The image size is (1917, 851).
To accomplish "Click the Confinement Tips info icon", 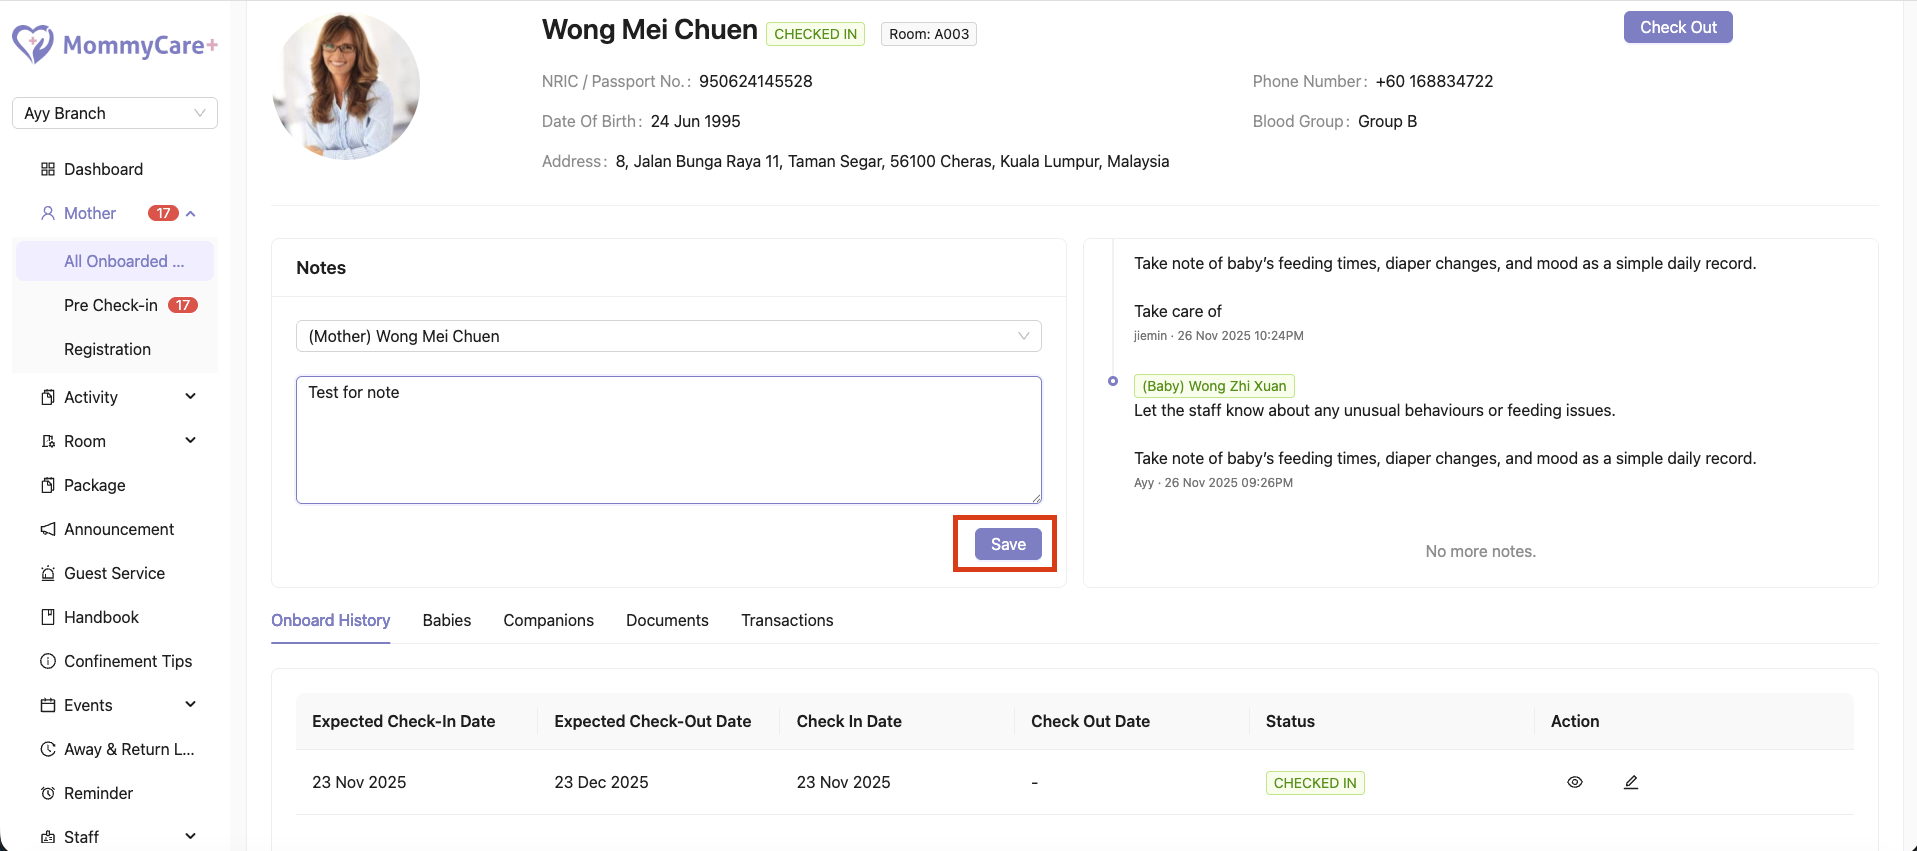I will point(47,661).
